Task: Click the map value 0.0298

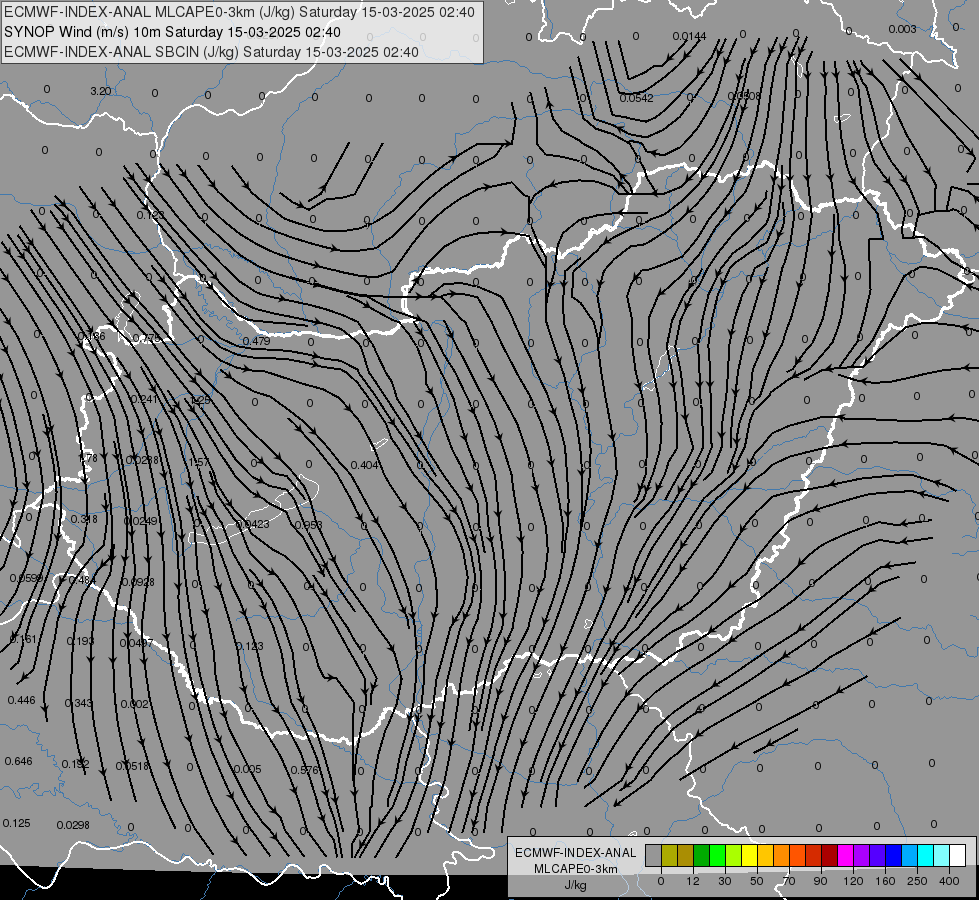Action: (73, 825)
